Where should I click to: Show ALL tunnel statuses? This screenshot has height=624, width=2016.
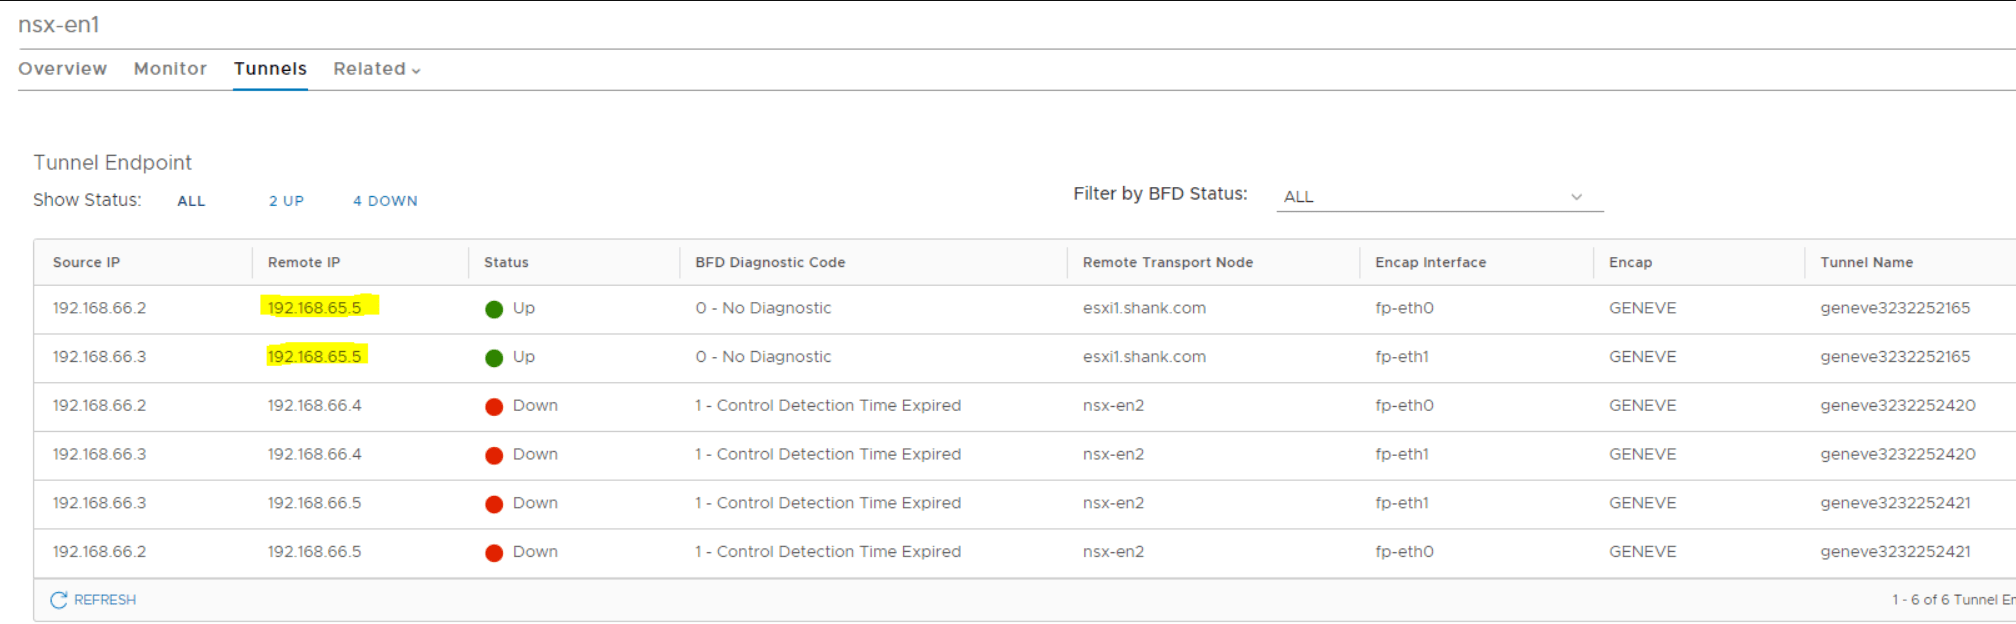[x=191, y=201]
